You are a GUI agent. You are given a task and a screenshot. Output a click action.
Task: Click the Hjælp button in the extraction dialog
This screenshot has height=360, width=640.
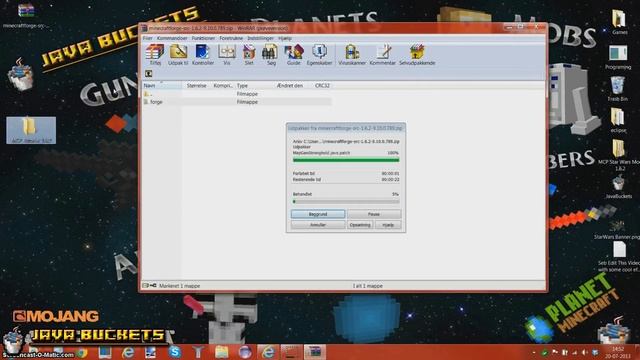point(388,225)
